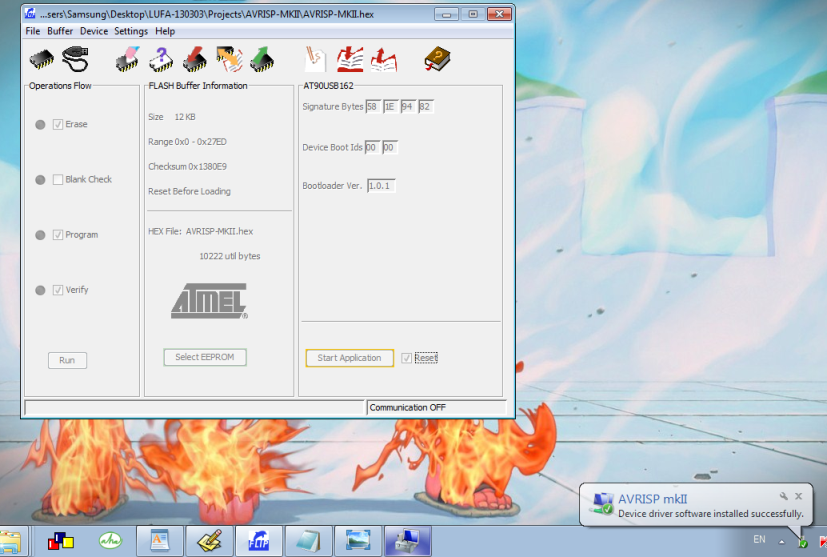Screen dimensions: 827x557
Task: Open the Settings menu
Action: (x=131, y=31)
